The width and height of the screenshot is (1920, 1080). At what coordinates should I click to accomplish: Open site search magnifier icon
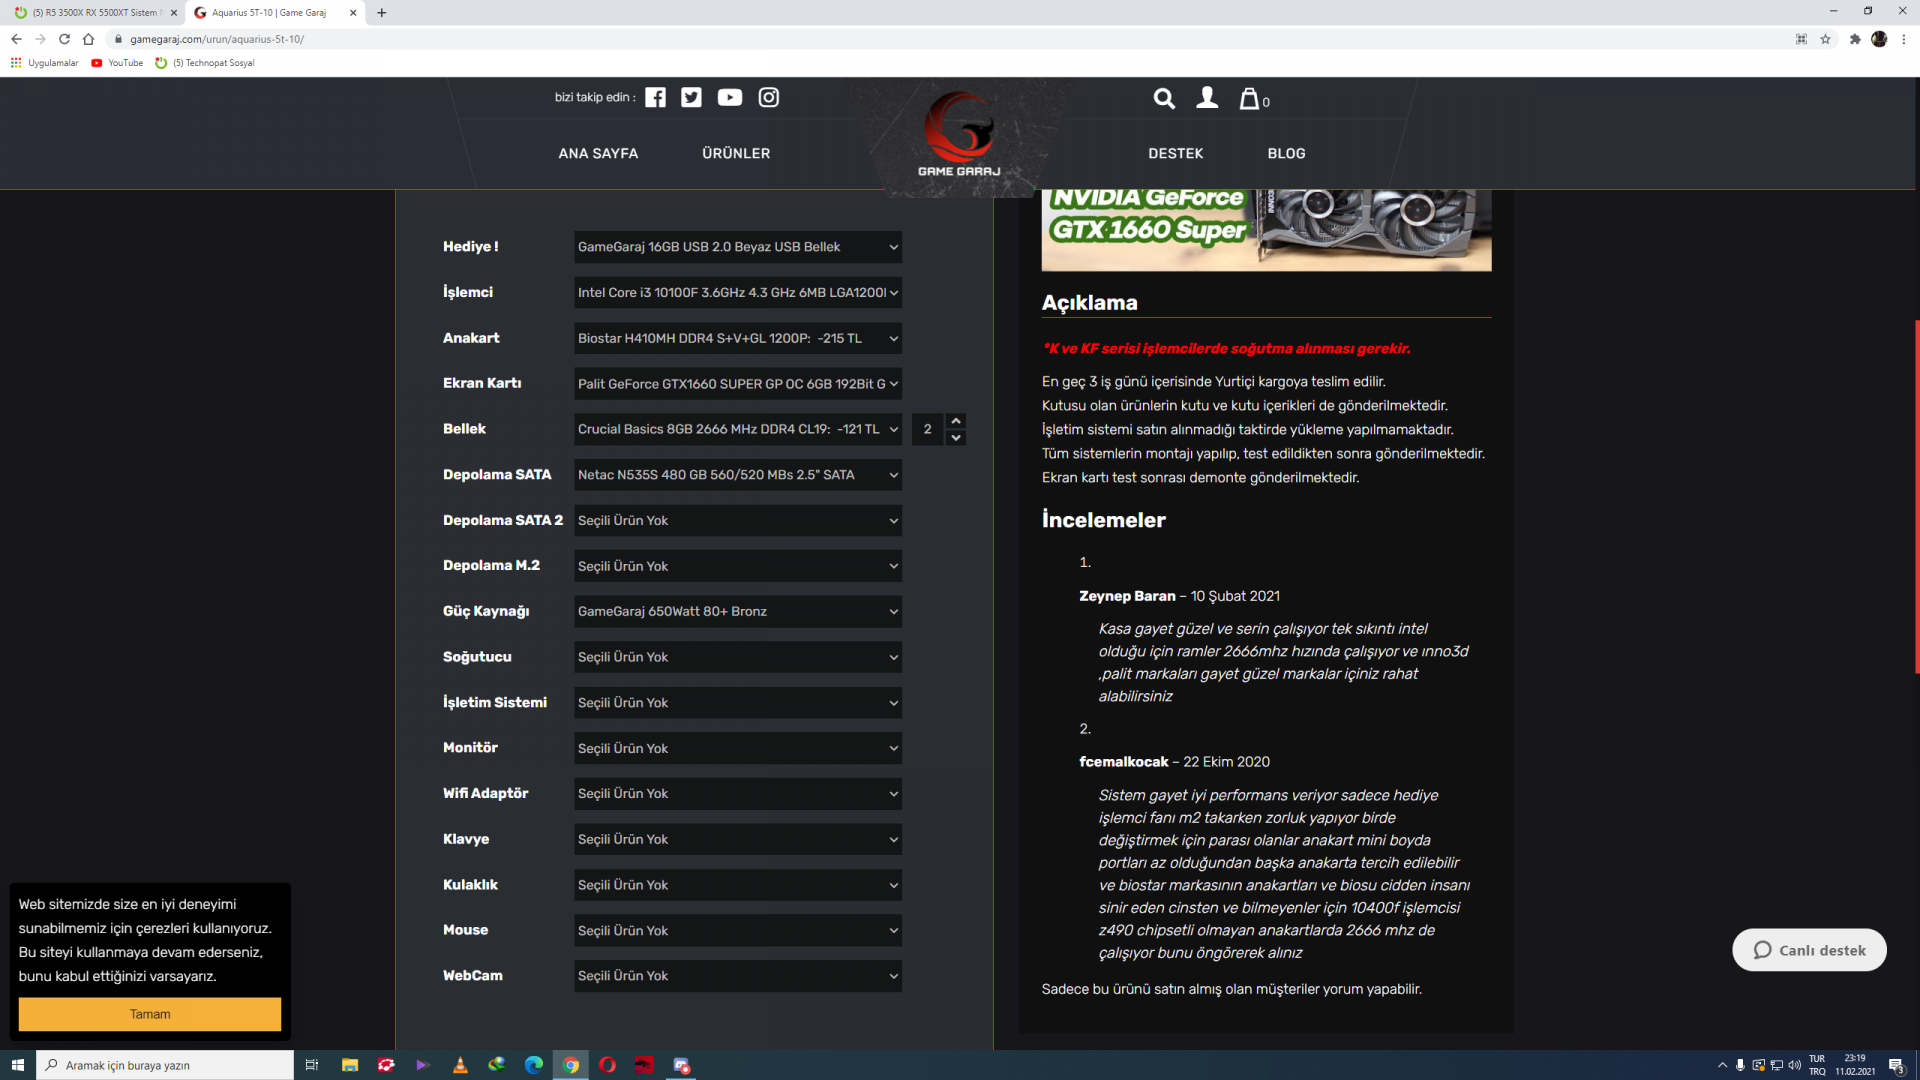pyautogui.click(x=1164, y=98)
